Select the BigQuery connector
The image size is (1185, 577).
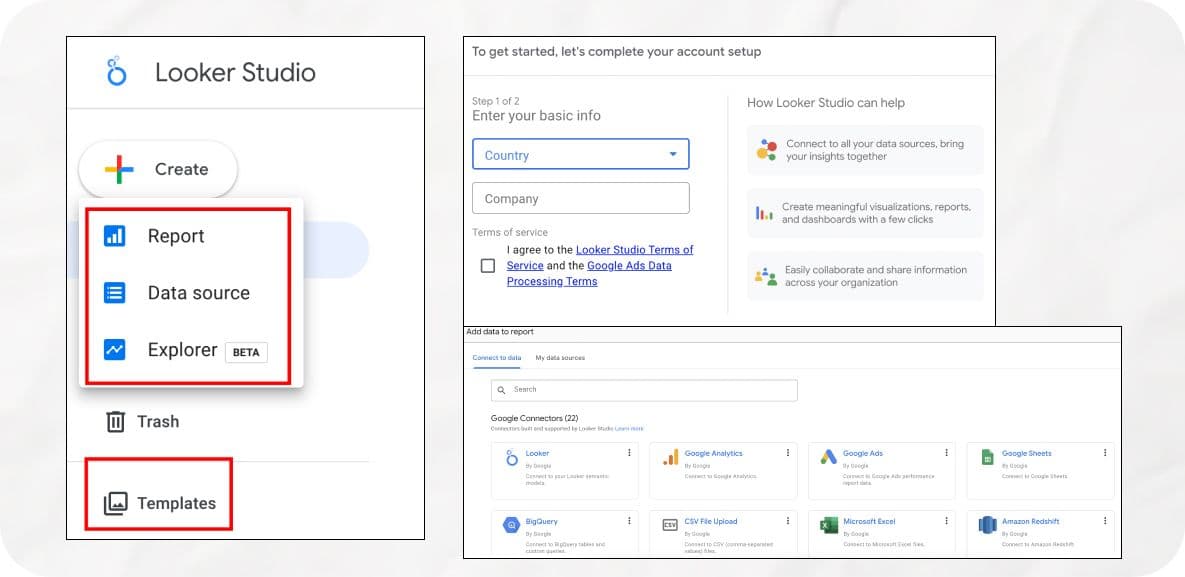[x=565, y=534]
